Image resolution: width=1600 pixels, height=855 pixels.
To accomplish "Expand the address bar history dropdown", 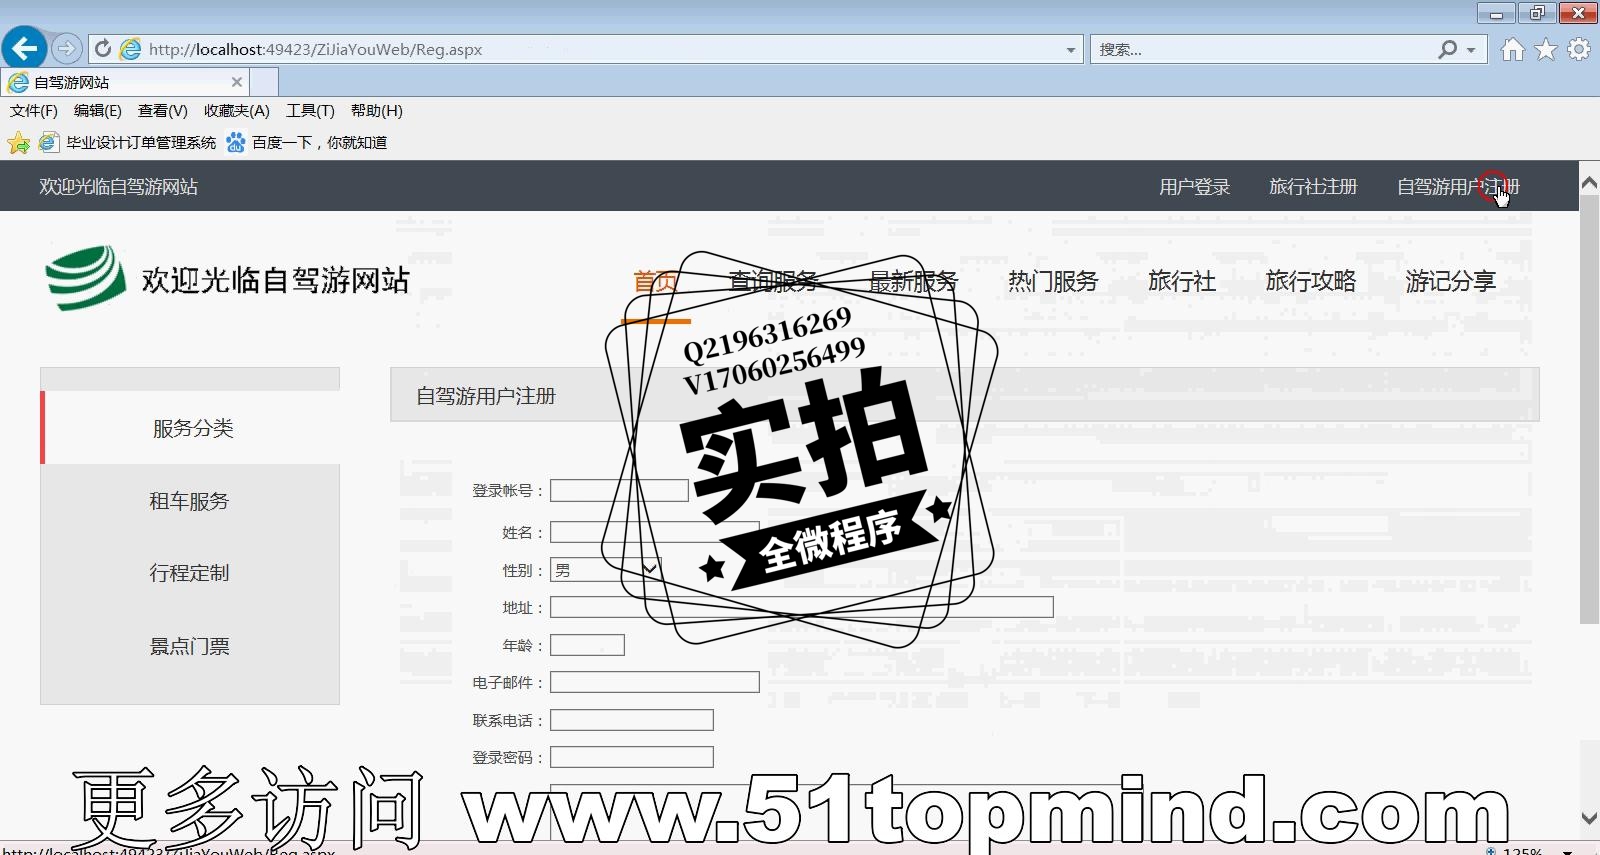I will click(1071, 49).
